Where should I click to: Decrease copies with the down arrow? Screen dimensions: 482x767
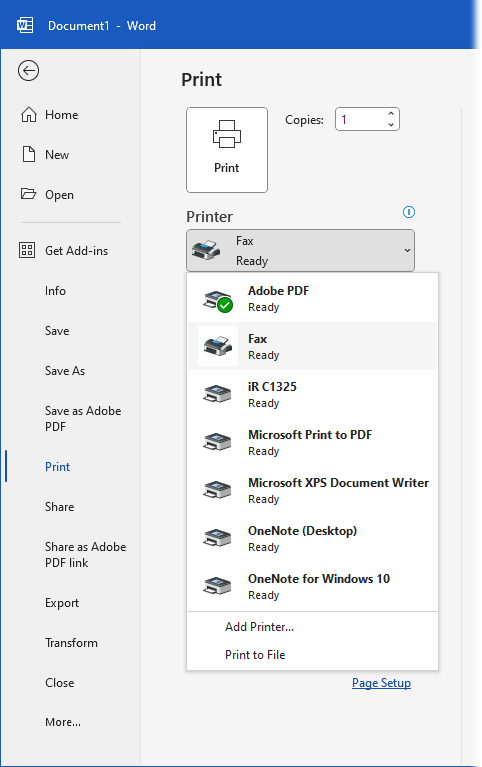point(391,125)
